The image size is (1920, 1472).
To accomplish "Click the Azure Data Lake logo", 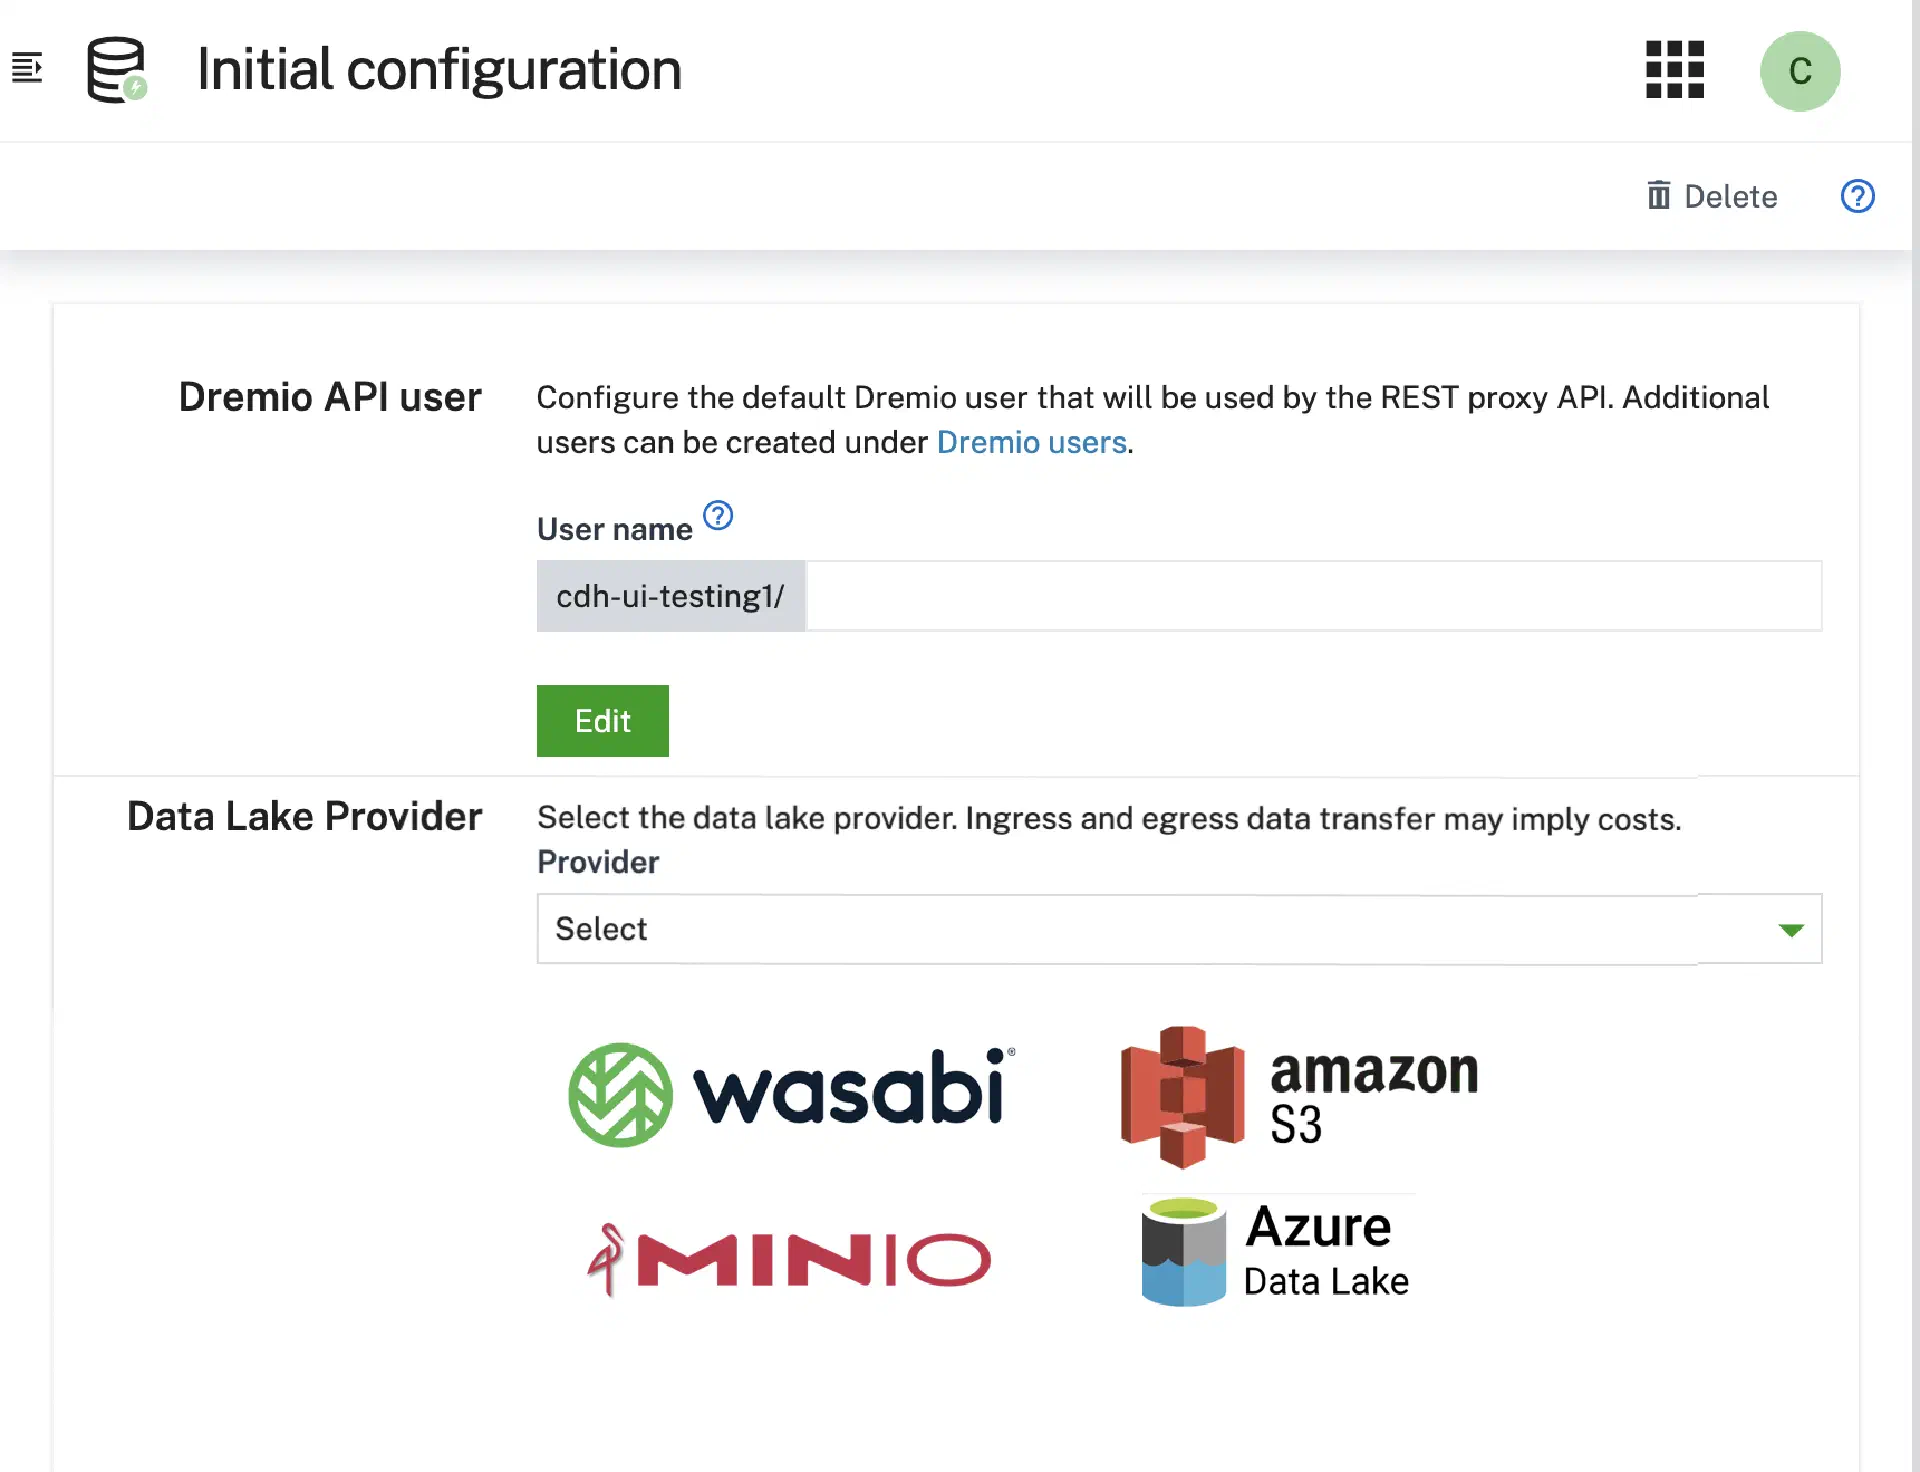I will [1276, 1252].
